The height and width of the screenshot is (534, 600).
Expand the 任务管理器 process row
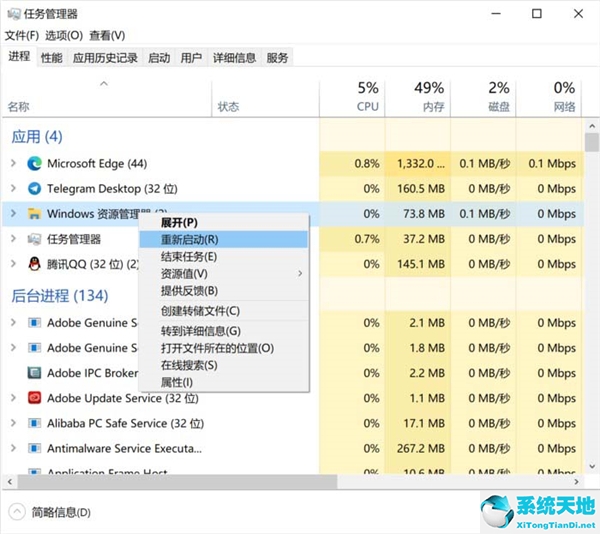(x=13, y=239)
